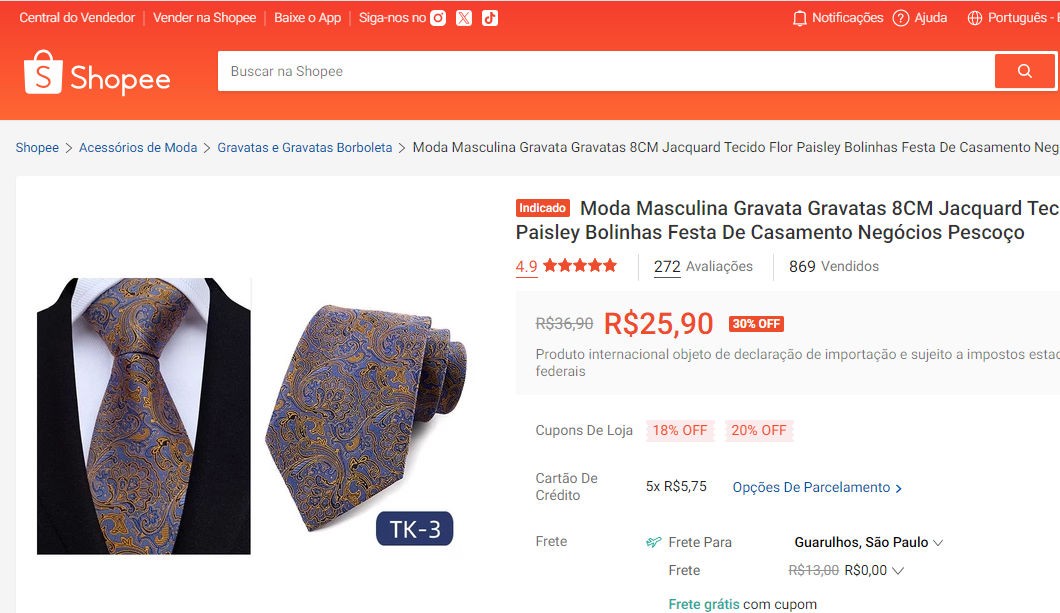Open Opções De Parcelamento installment options
The image size is (1060, 613).
pyautogui.click(x=817, y=488)
